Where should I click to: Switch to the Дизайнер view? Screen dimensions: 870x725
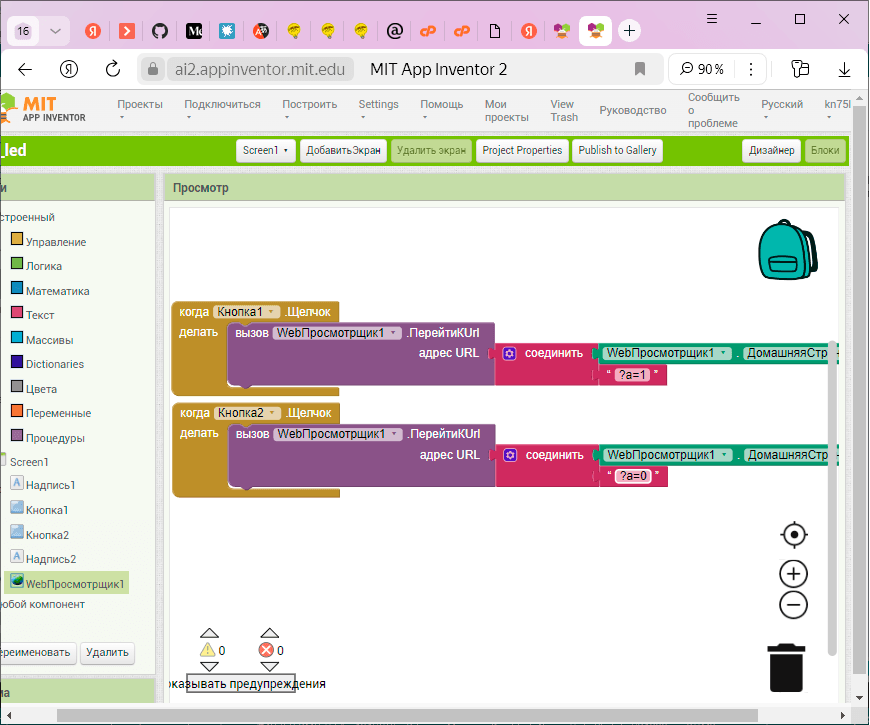point(772,151)
